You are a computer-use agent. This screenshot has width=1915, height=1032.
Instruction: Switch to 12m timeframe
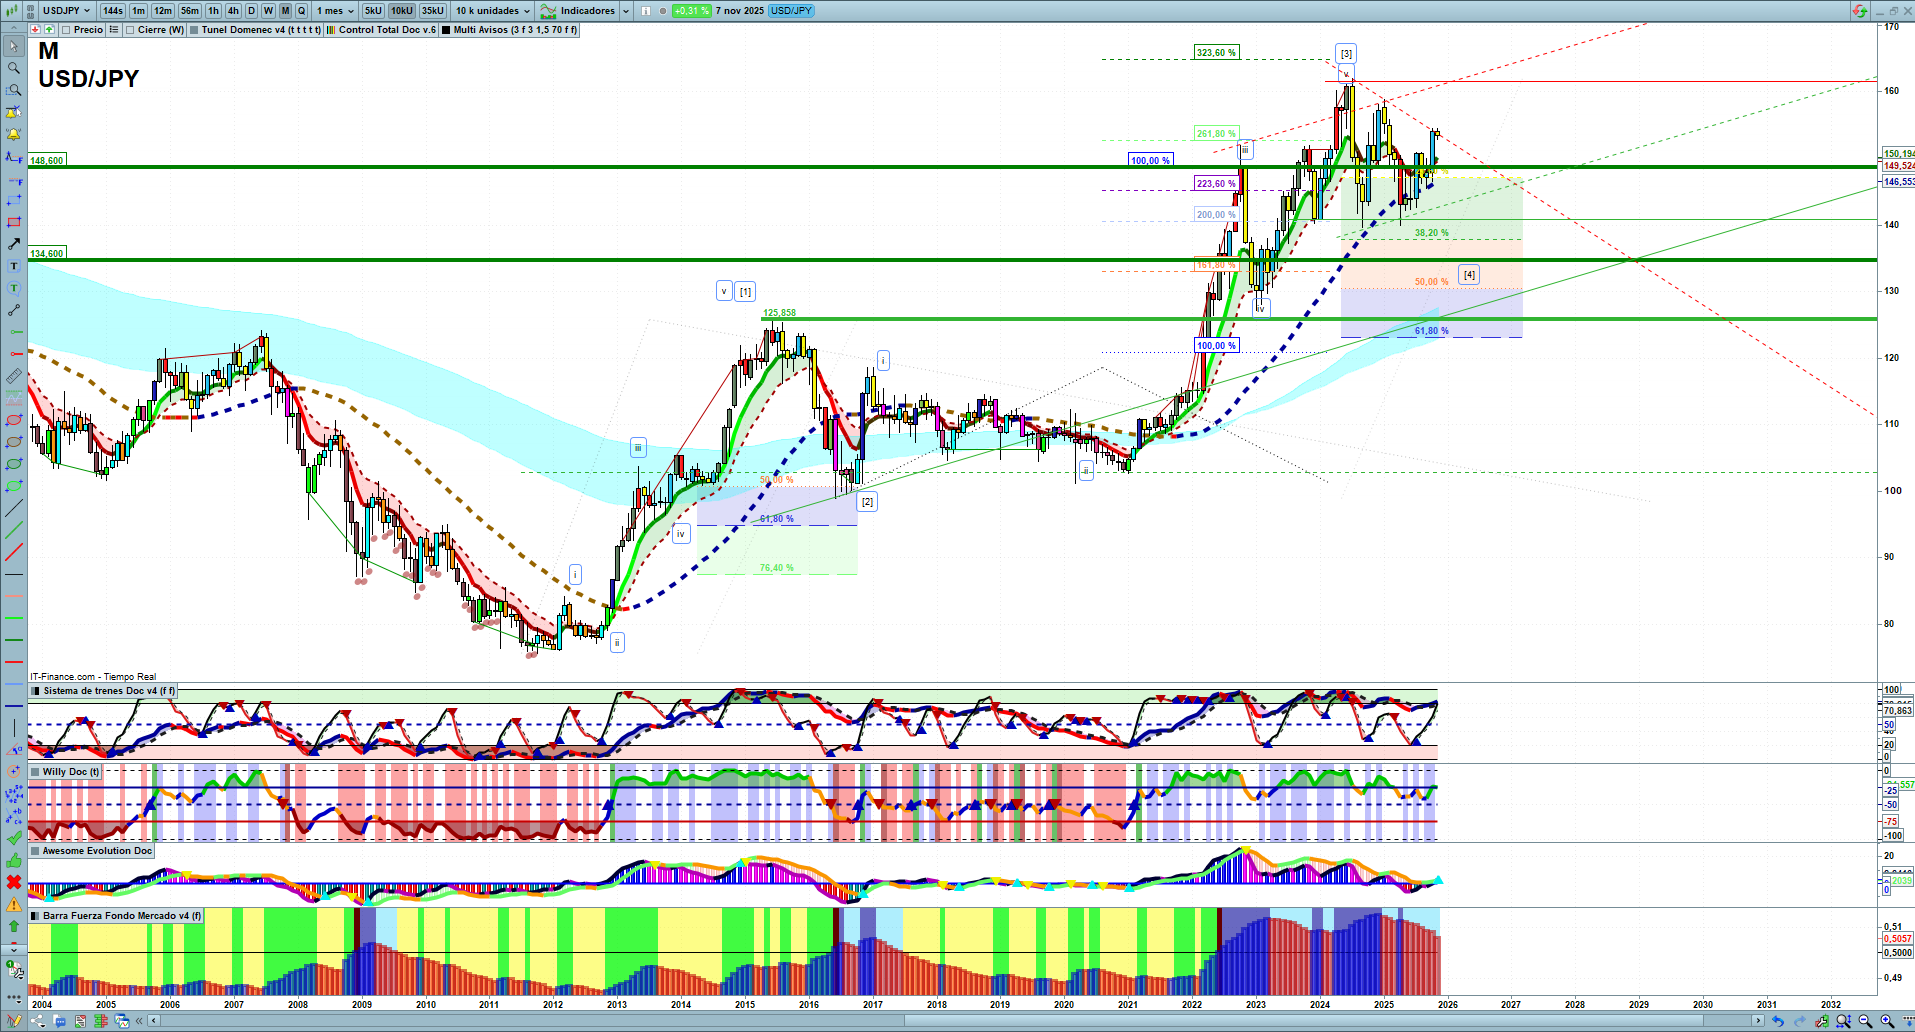click(163, 11)
